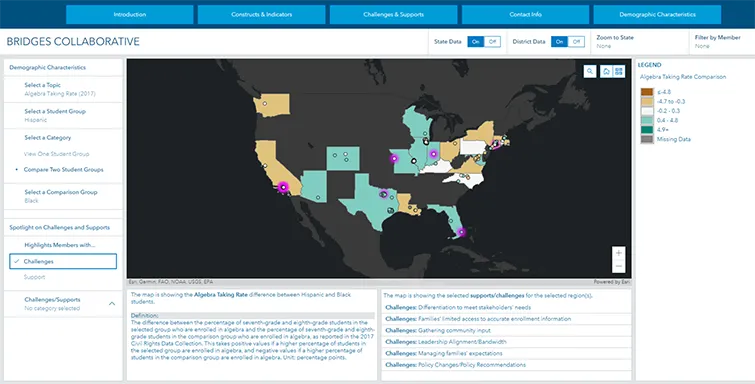Image resolution: width=755 pixels, height=384 pixels.
Task: Open the map search tool
Action: (590, 71)
